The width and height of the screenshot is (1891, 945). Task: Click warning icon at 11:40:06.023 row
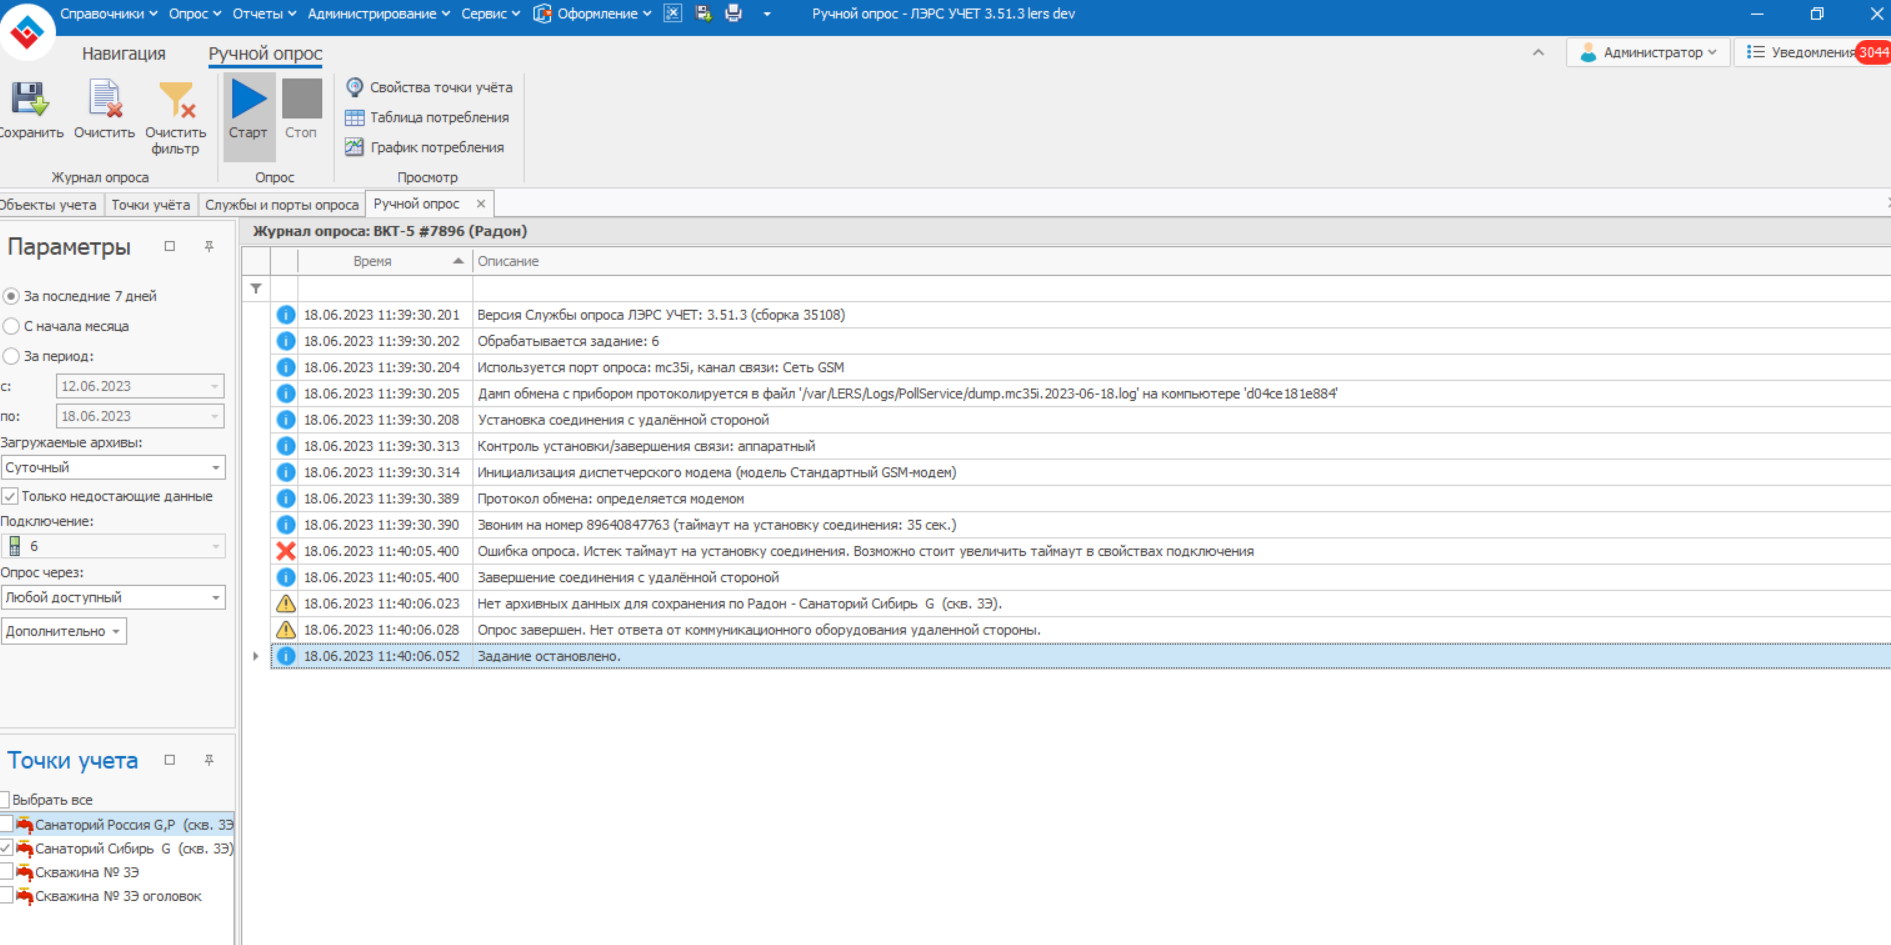(x=285, y=603)
